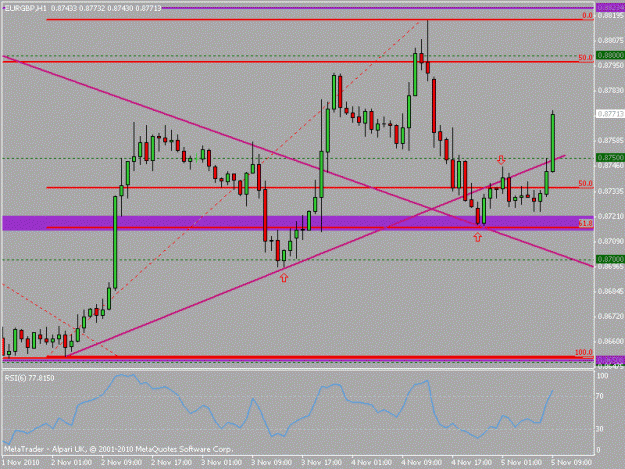Click the green 0.87500 level price label
Viewport: 625px width, 469px height.
coord(610,158)
